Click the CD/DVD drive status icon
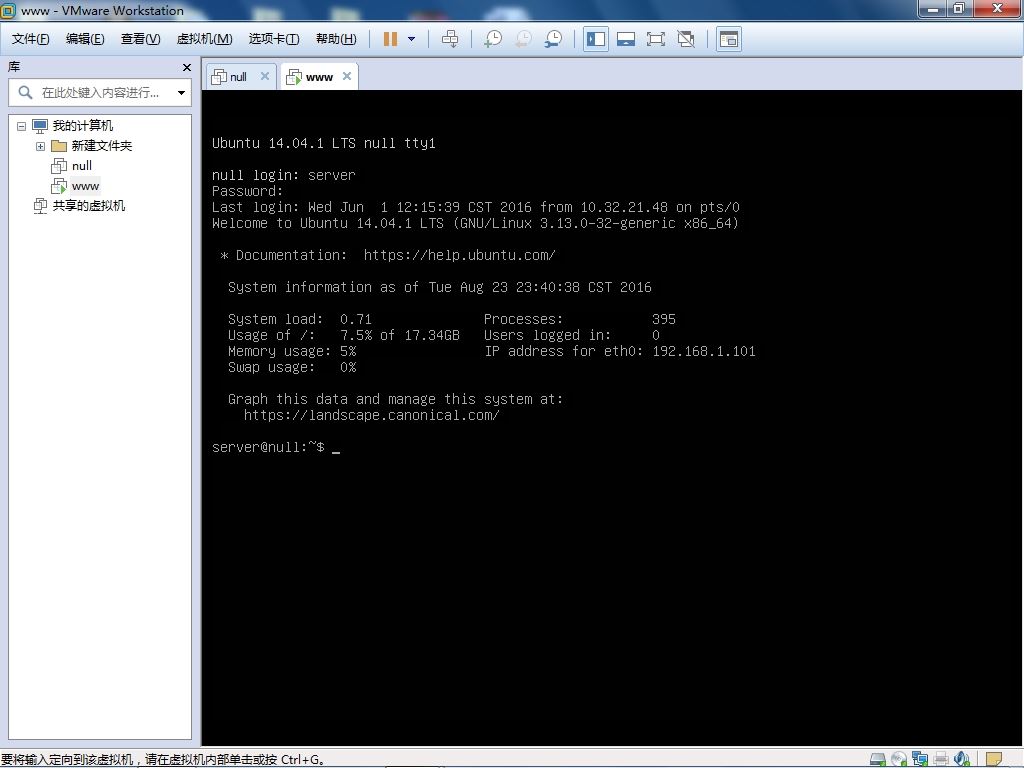The height and width of the screenshot is (768, 1024). coord(899,759)
